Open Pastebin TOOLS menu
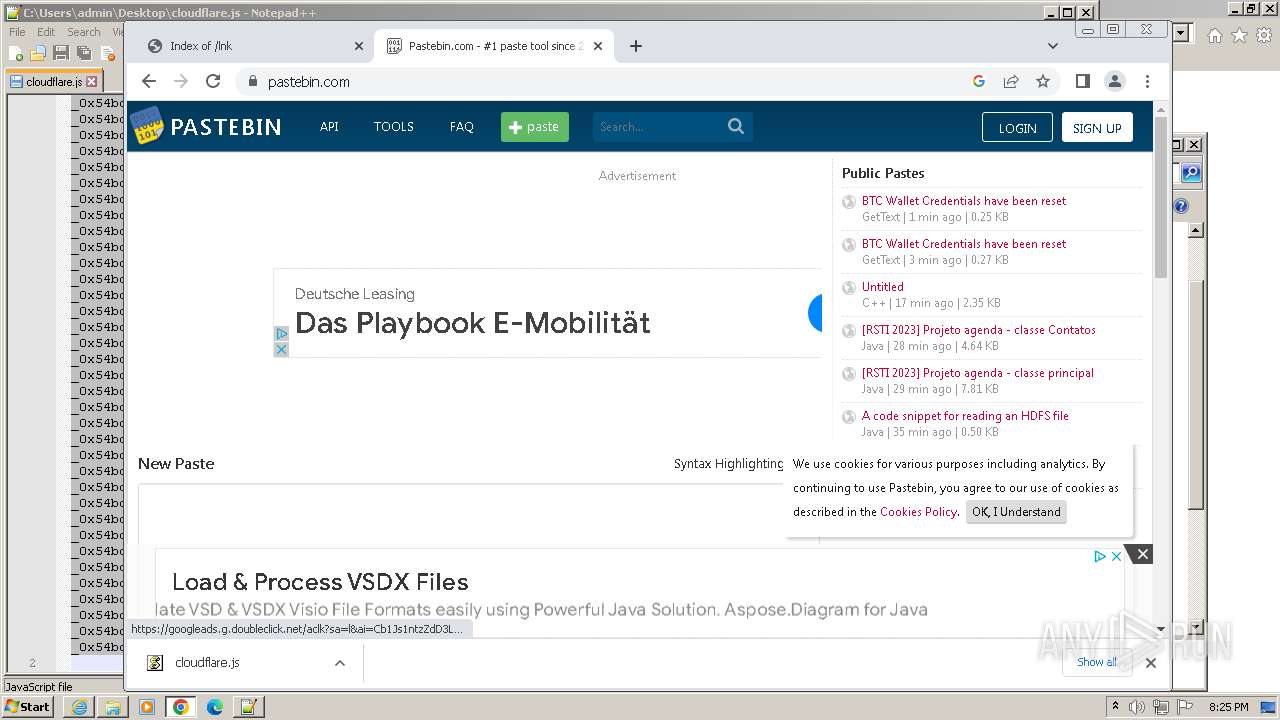The width and height of the screenshot is (1280, 720). coord(393,127)
